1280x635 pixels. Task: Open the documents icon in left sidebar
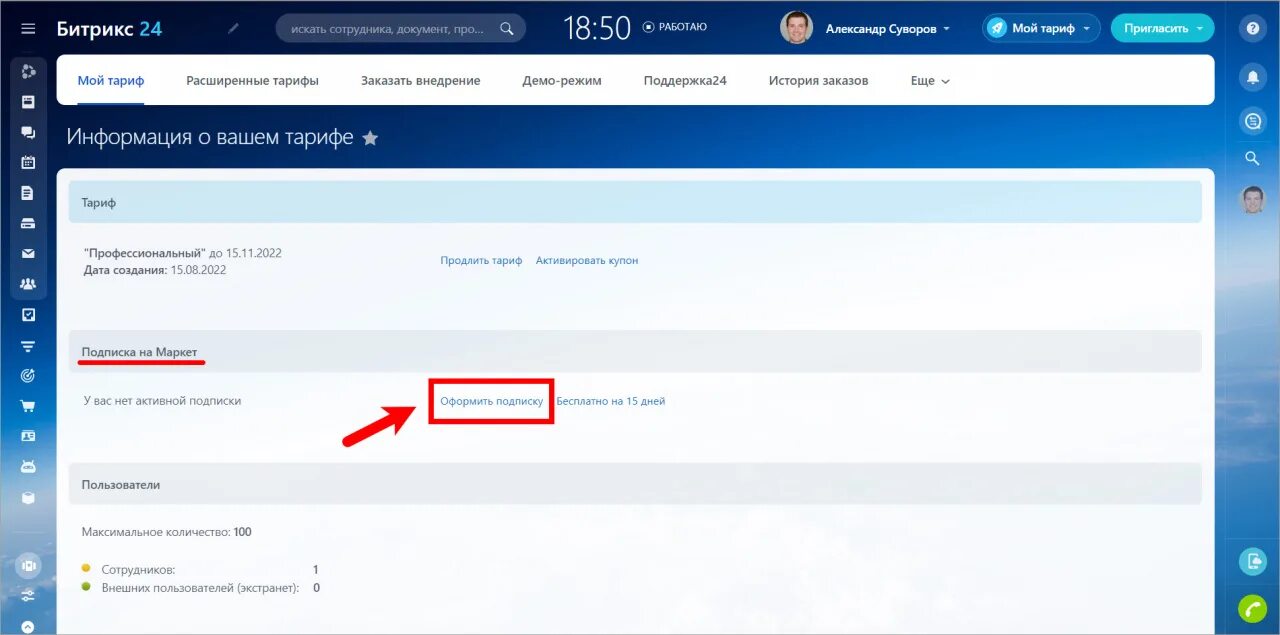(28, 193)
